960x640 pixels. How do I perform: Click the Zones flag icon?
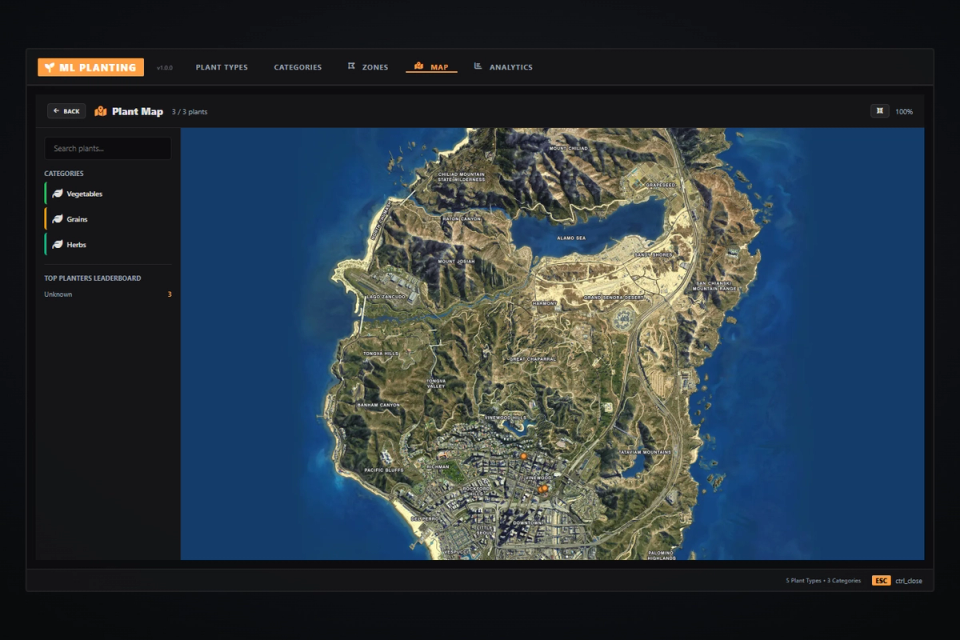(x=351, y=66)
